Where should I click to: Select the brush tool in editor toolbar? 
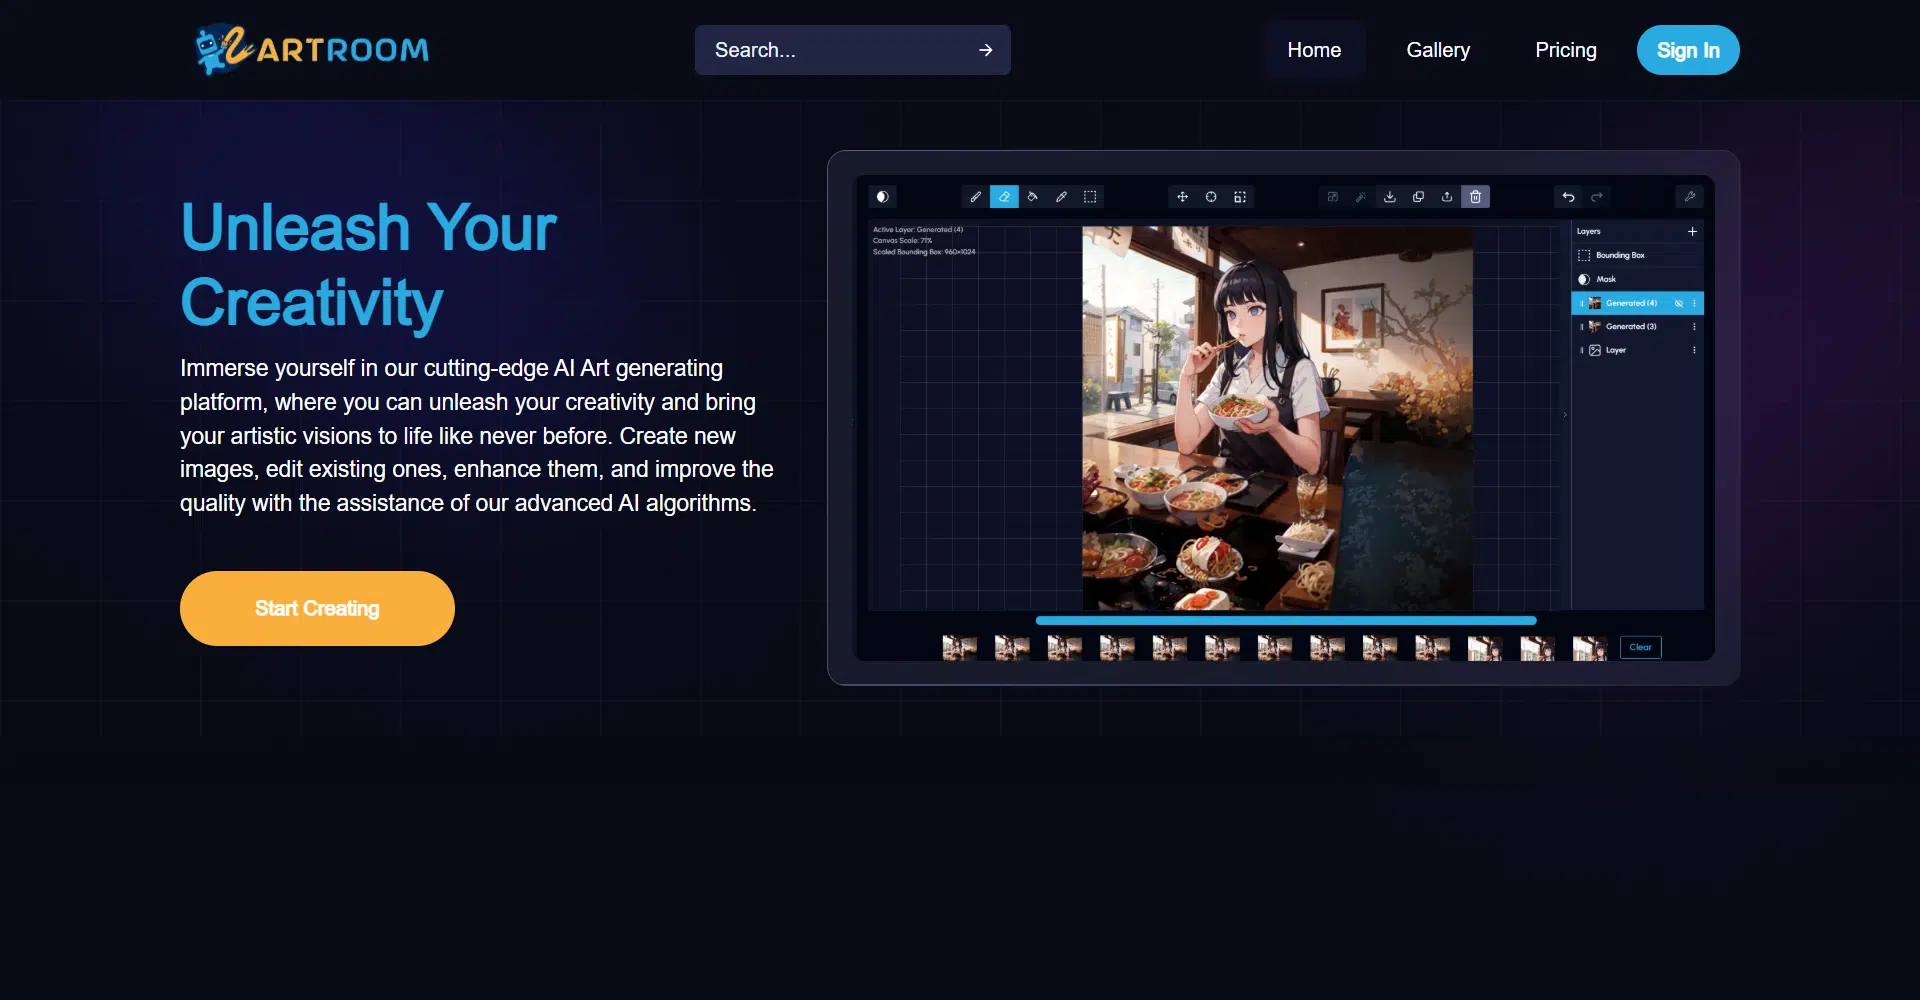(975, 197)
